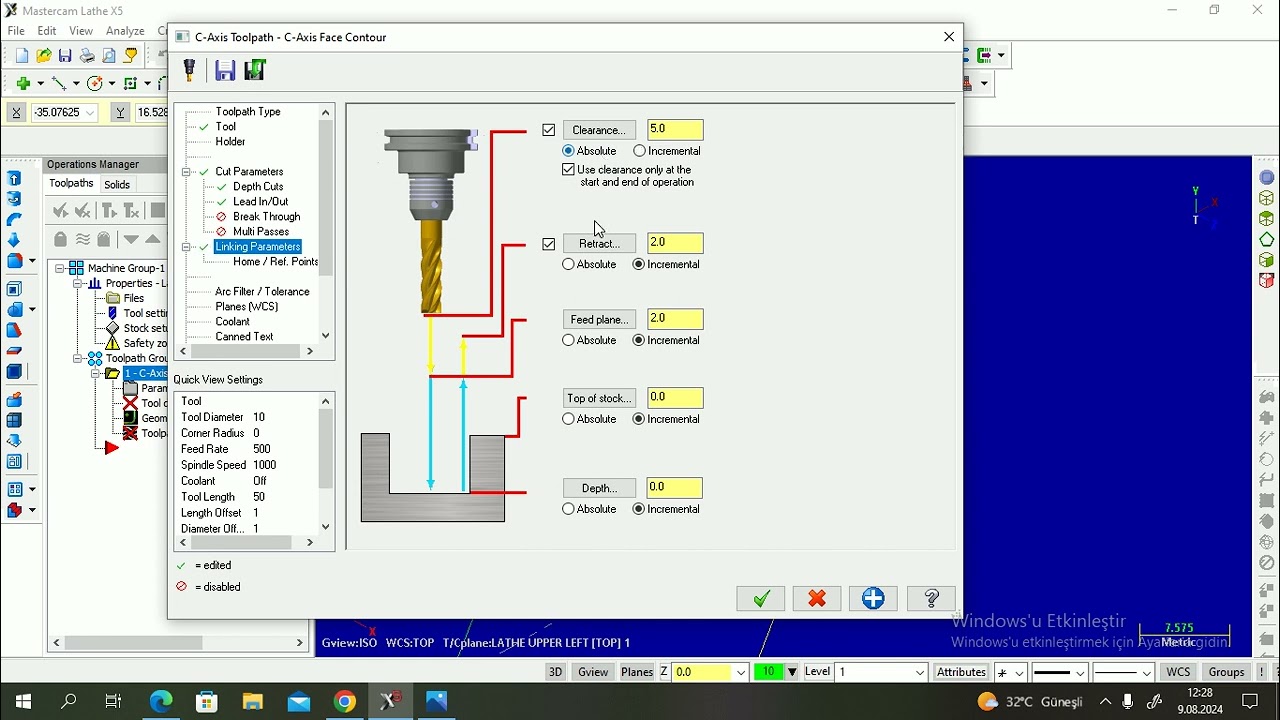Click the create circle icon
Viewport: 1280px width, 720px height.
(x=95, y=84)
